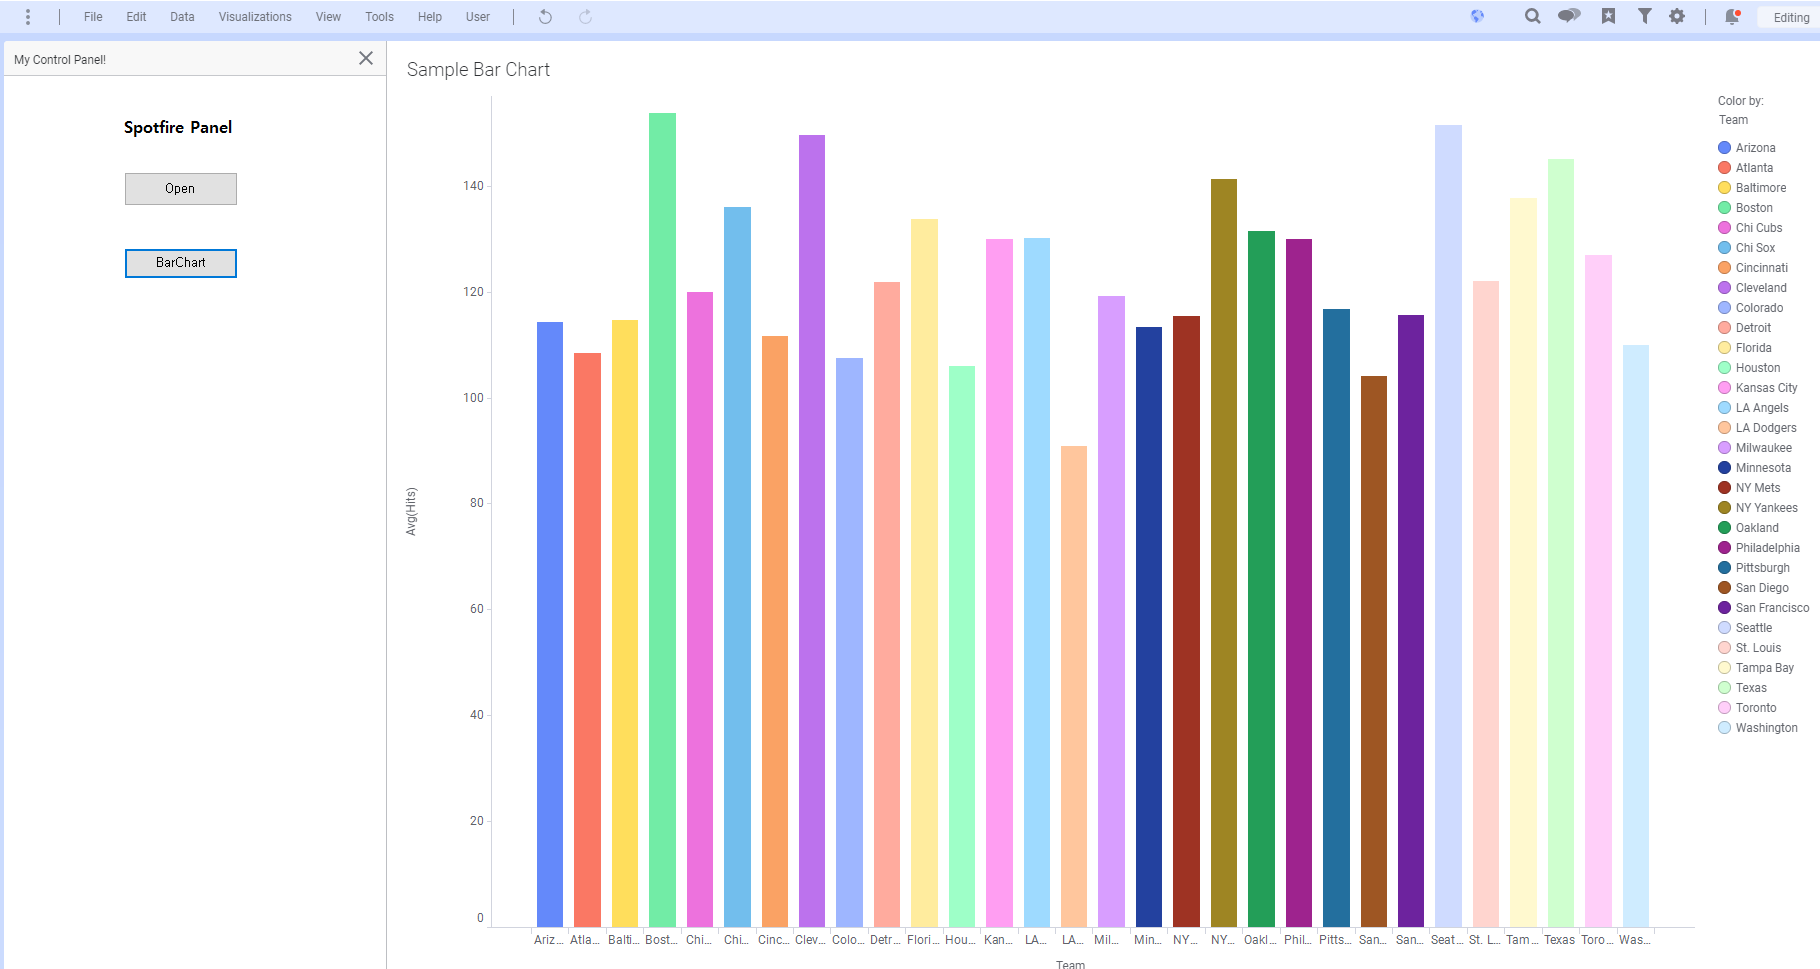Select Toronto in the legend

coord(1747,708)
